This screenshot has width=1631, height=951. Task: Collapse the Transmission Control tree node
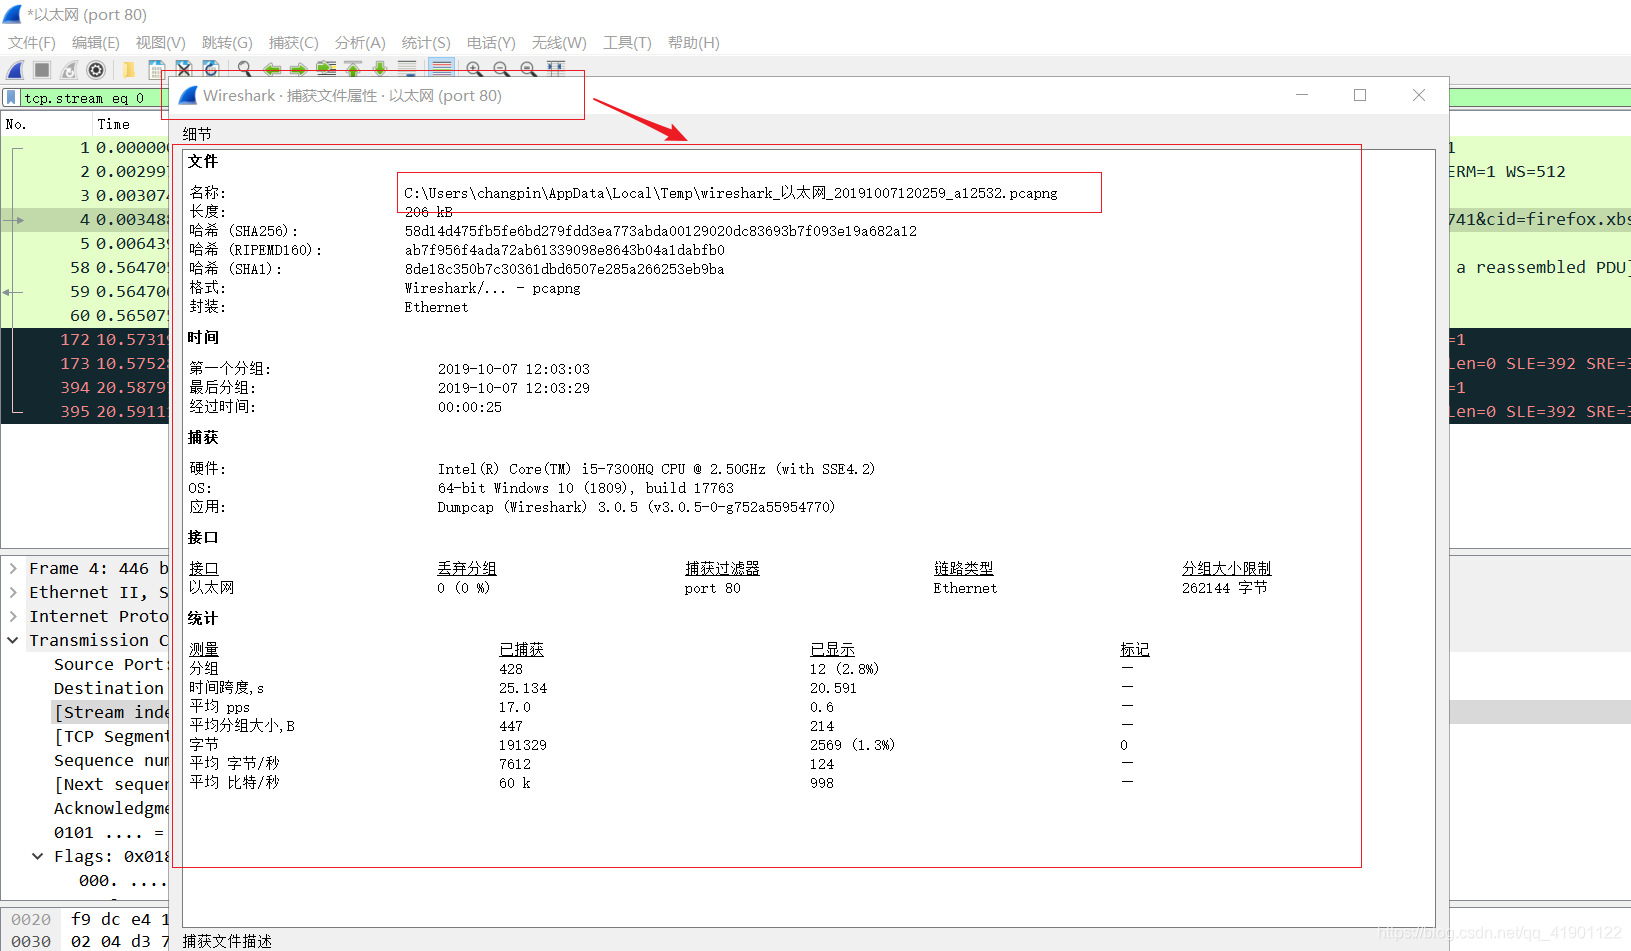[13, 640]
